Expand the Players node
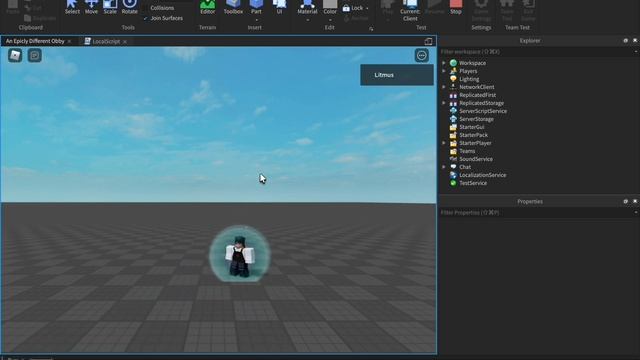Viewport: 640px width, 360px height. (444, 71)
